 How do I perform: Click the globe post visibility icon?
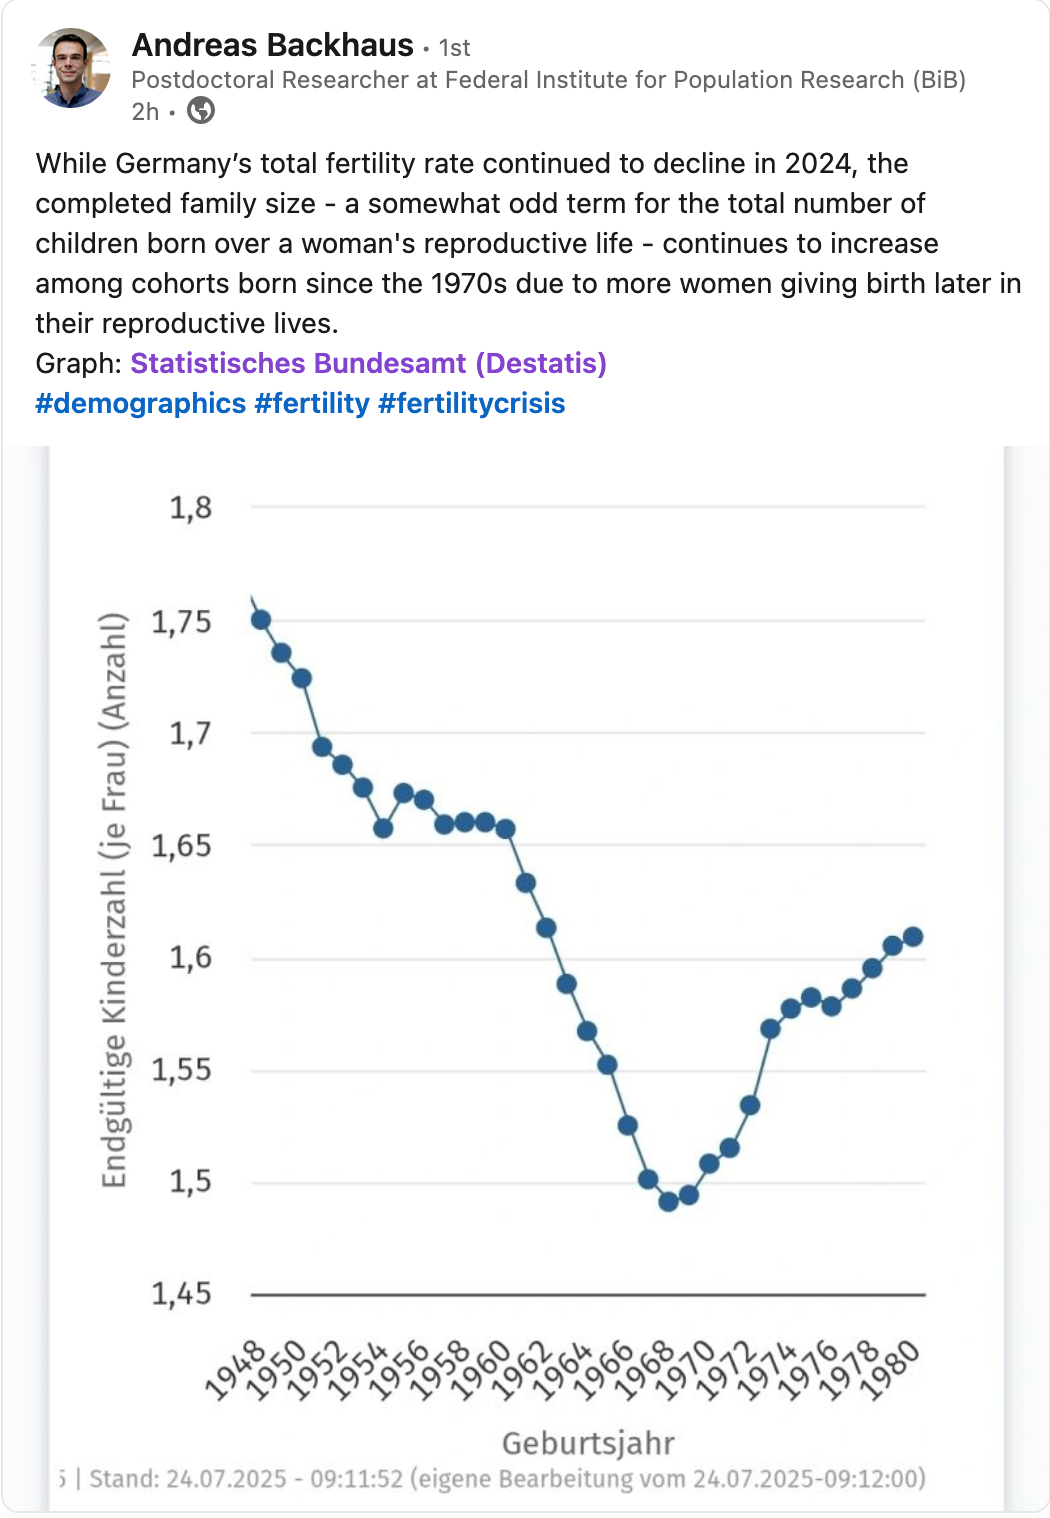coord(201,110)
